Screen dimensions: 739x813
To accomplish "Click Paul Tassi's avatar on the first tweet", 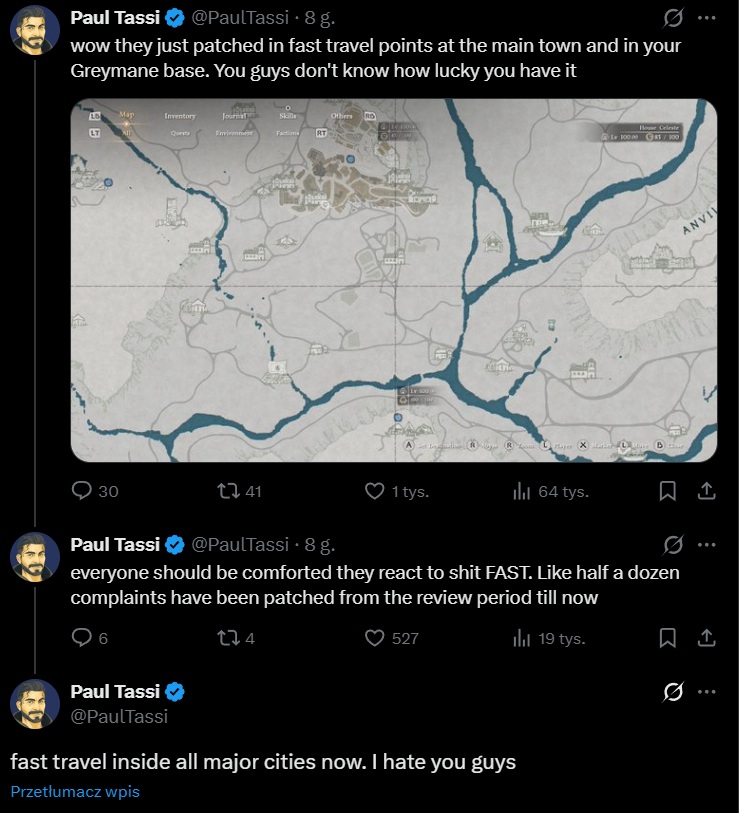I will [x=35, y=35].
